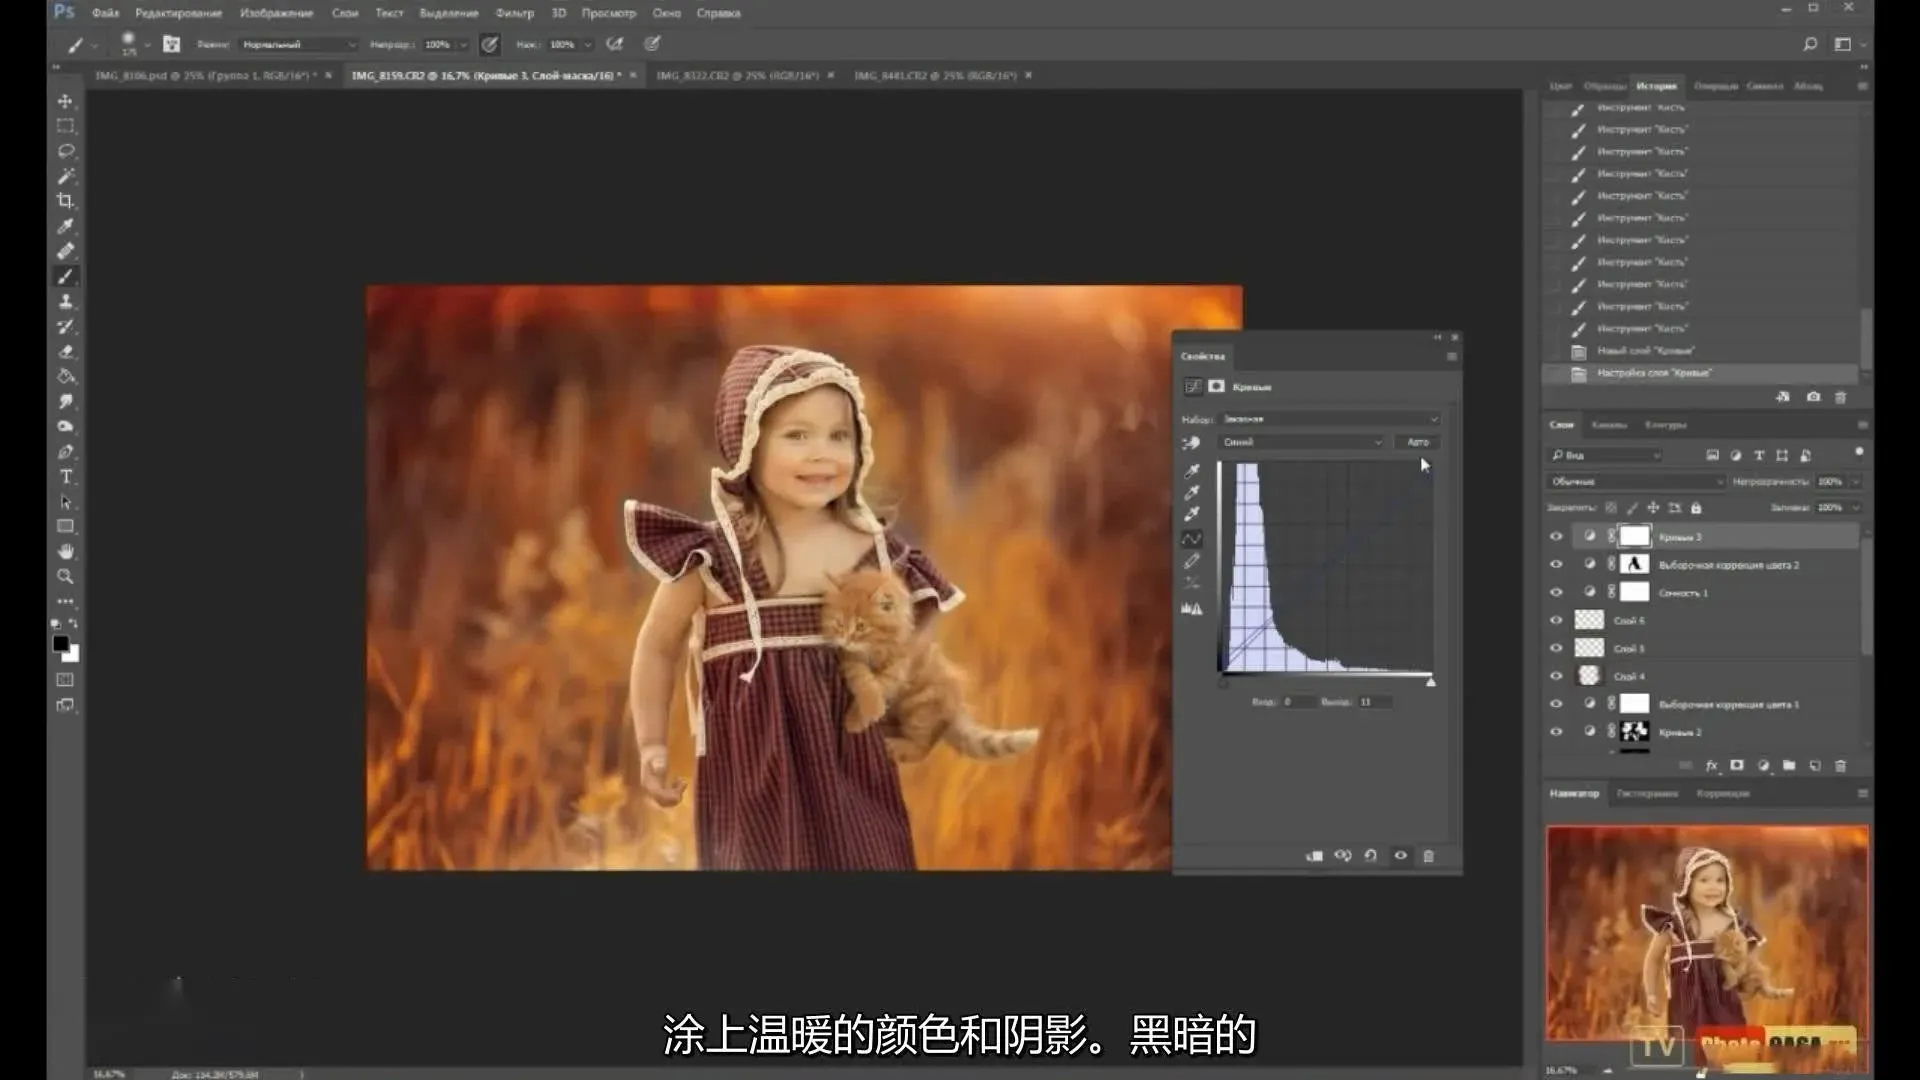Click the pencil draw-curve icon in Properties
This screenshot has width=1920, height=1080.
[x=1192, y=561]
